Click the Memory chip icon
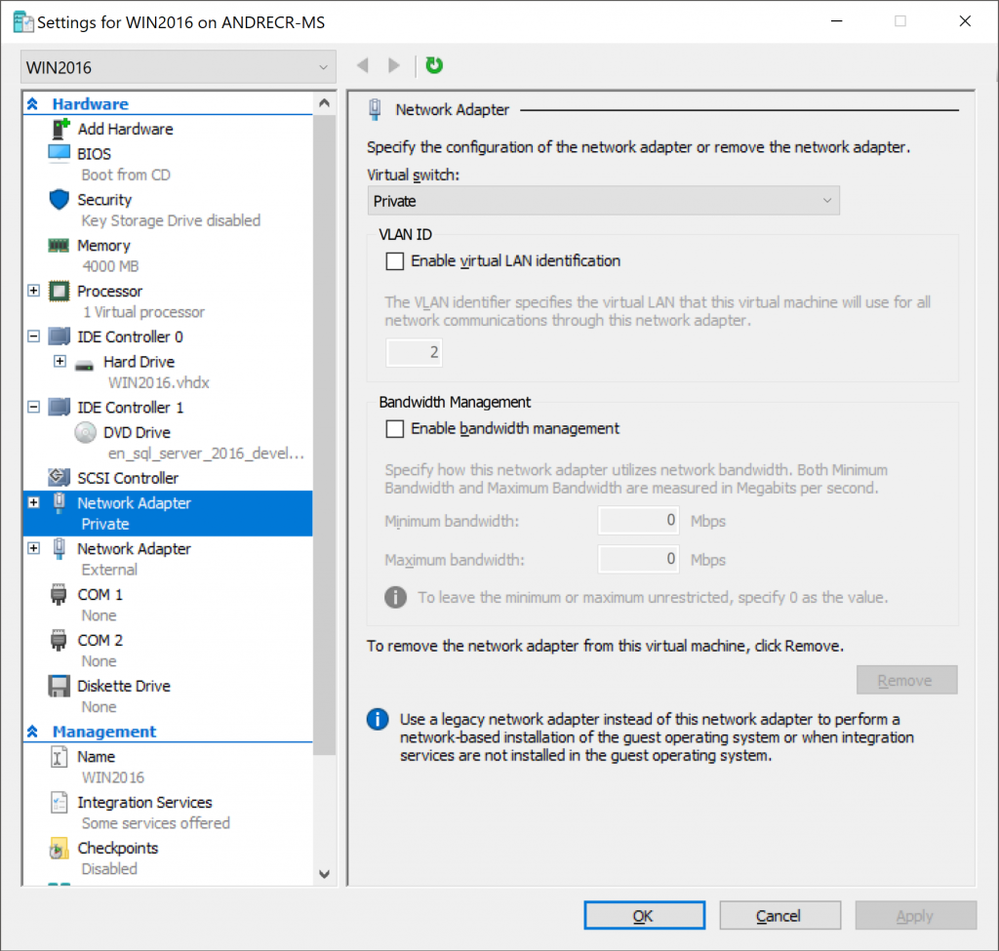999x951 pixels. pyautogui.click(x=59, y=245)
